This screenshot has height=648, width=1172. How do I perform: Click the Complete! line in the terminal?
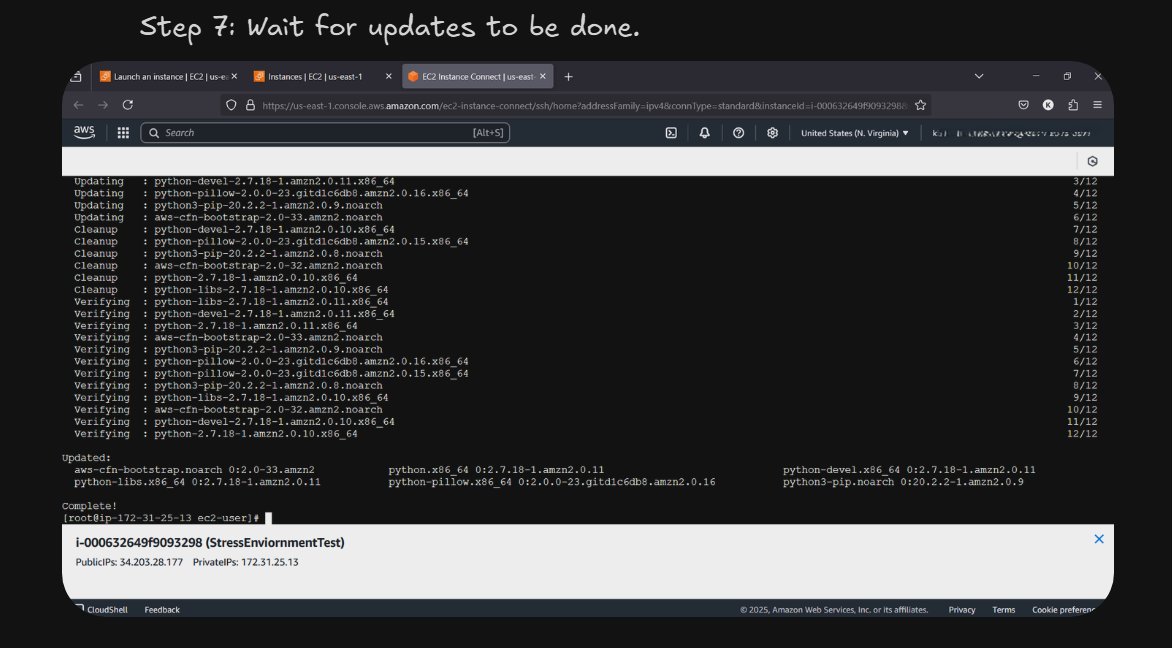90,506
